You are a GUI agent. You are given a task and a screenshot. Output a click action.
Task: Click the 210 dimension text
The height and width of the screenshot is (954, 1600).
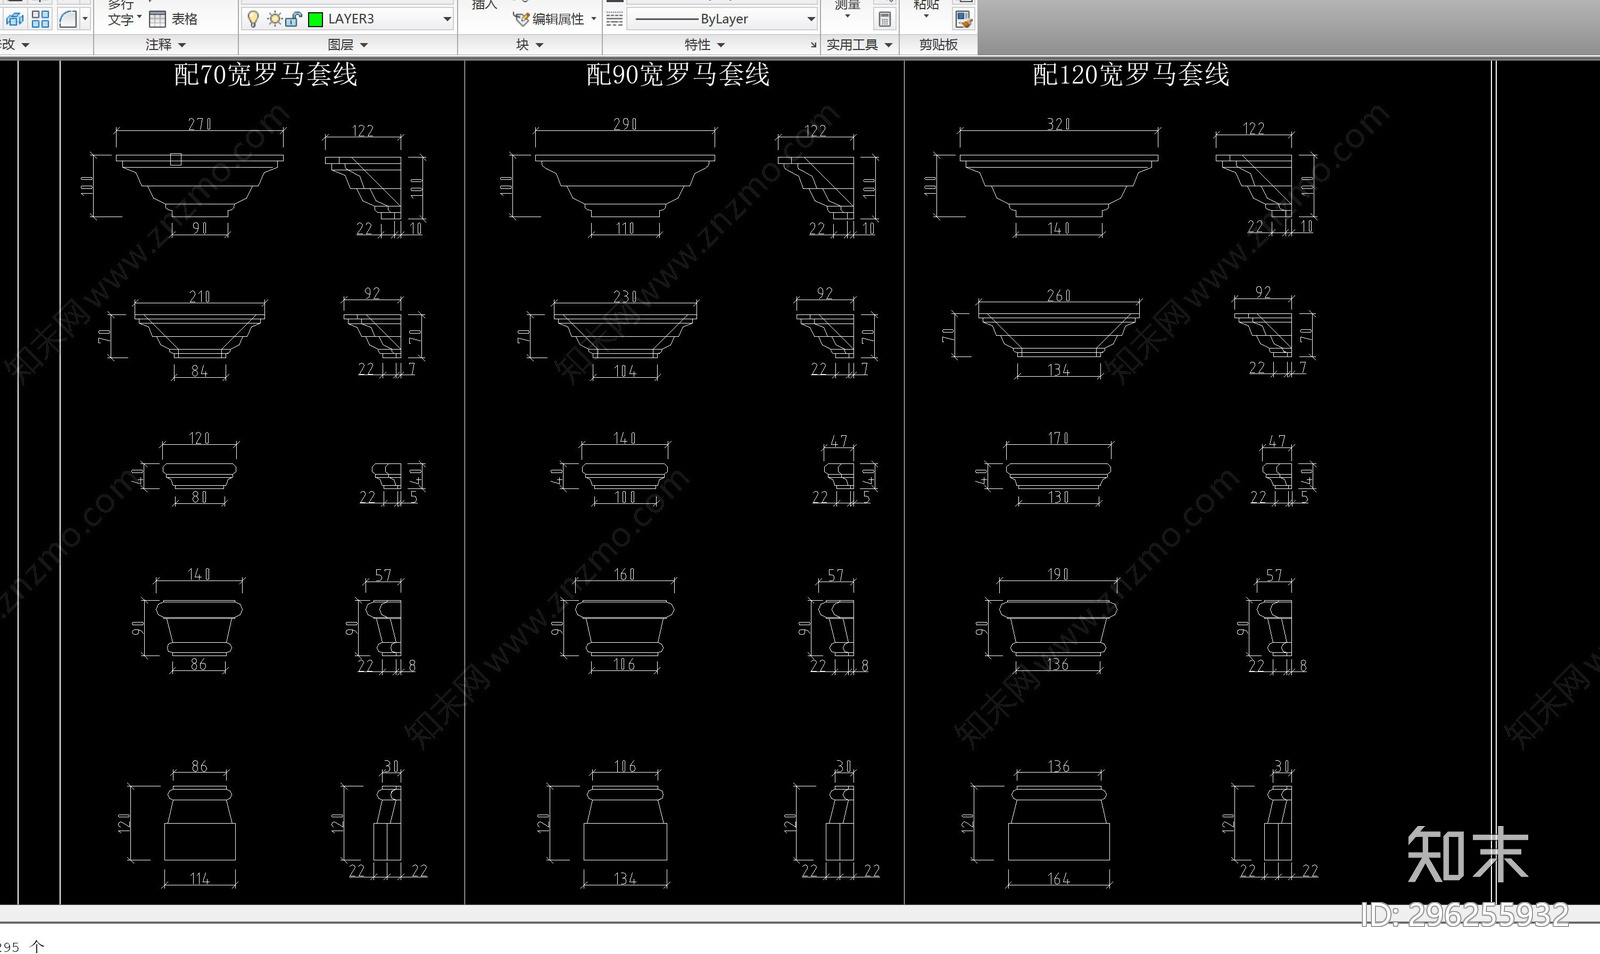point(200,297)
